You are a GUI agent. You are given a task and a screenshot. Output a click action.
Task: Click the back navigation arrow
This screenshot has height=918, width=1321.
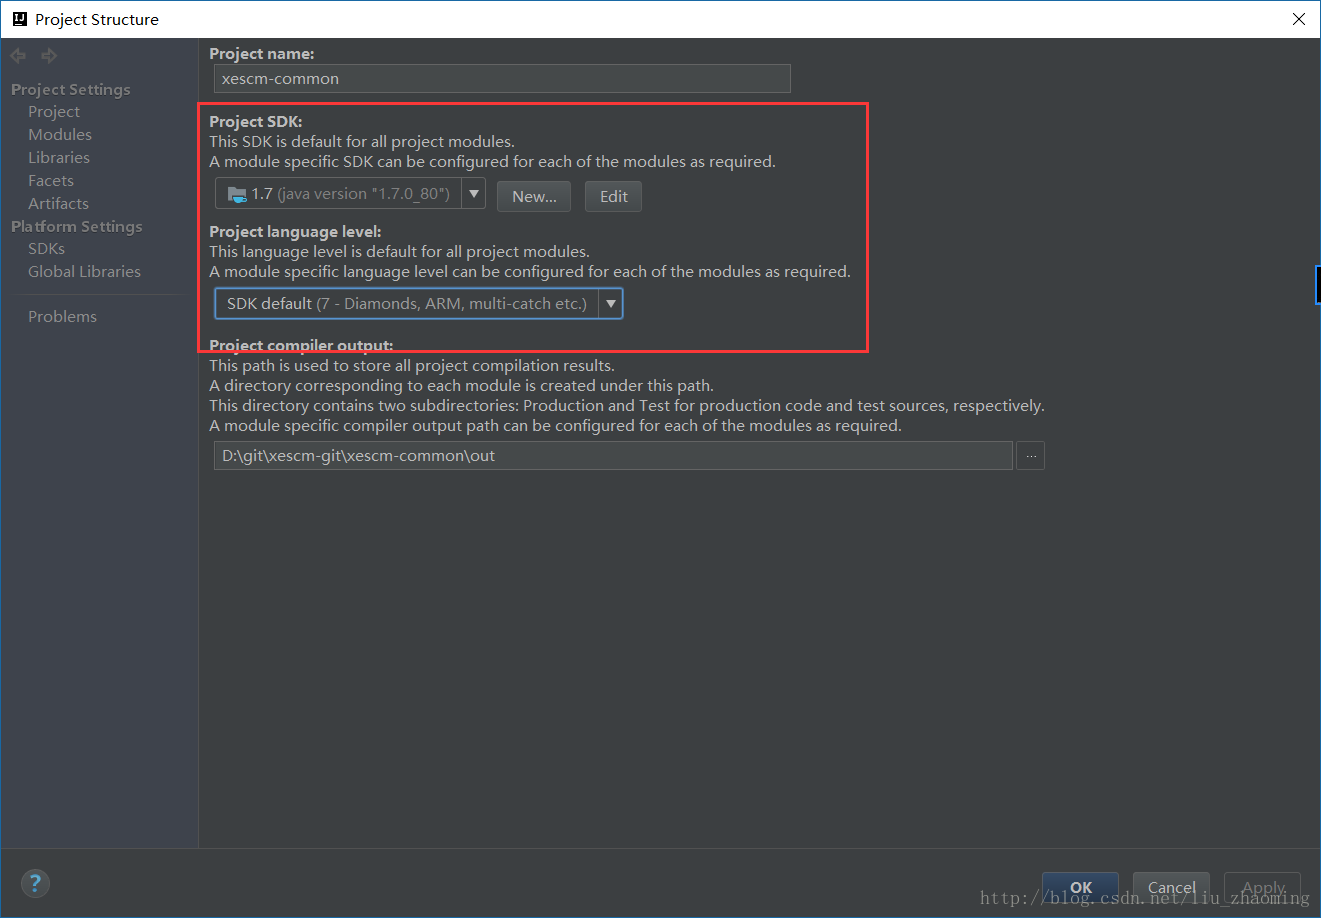pyautogui.click(x=18, y=56)
